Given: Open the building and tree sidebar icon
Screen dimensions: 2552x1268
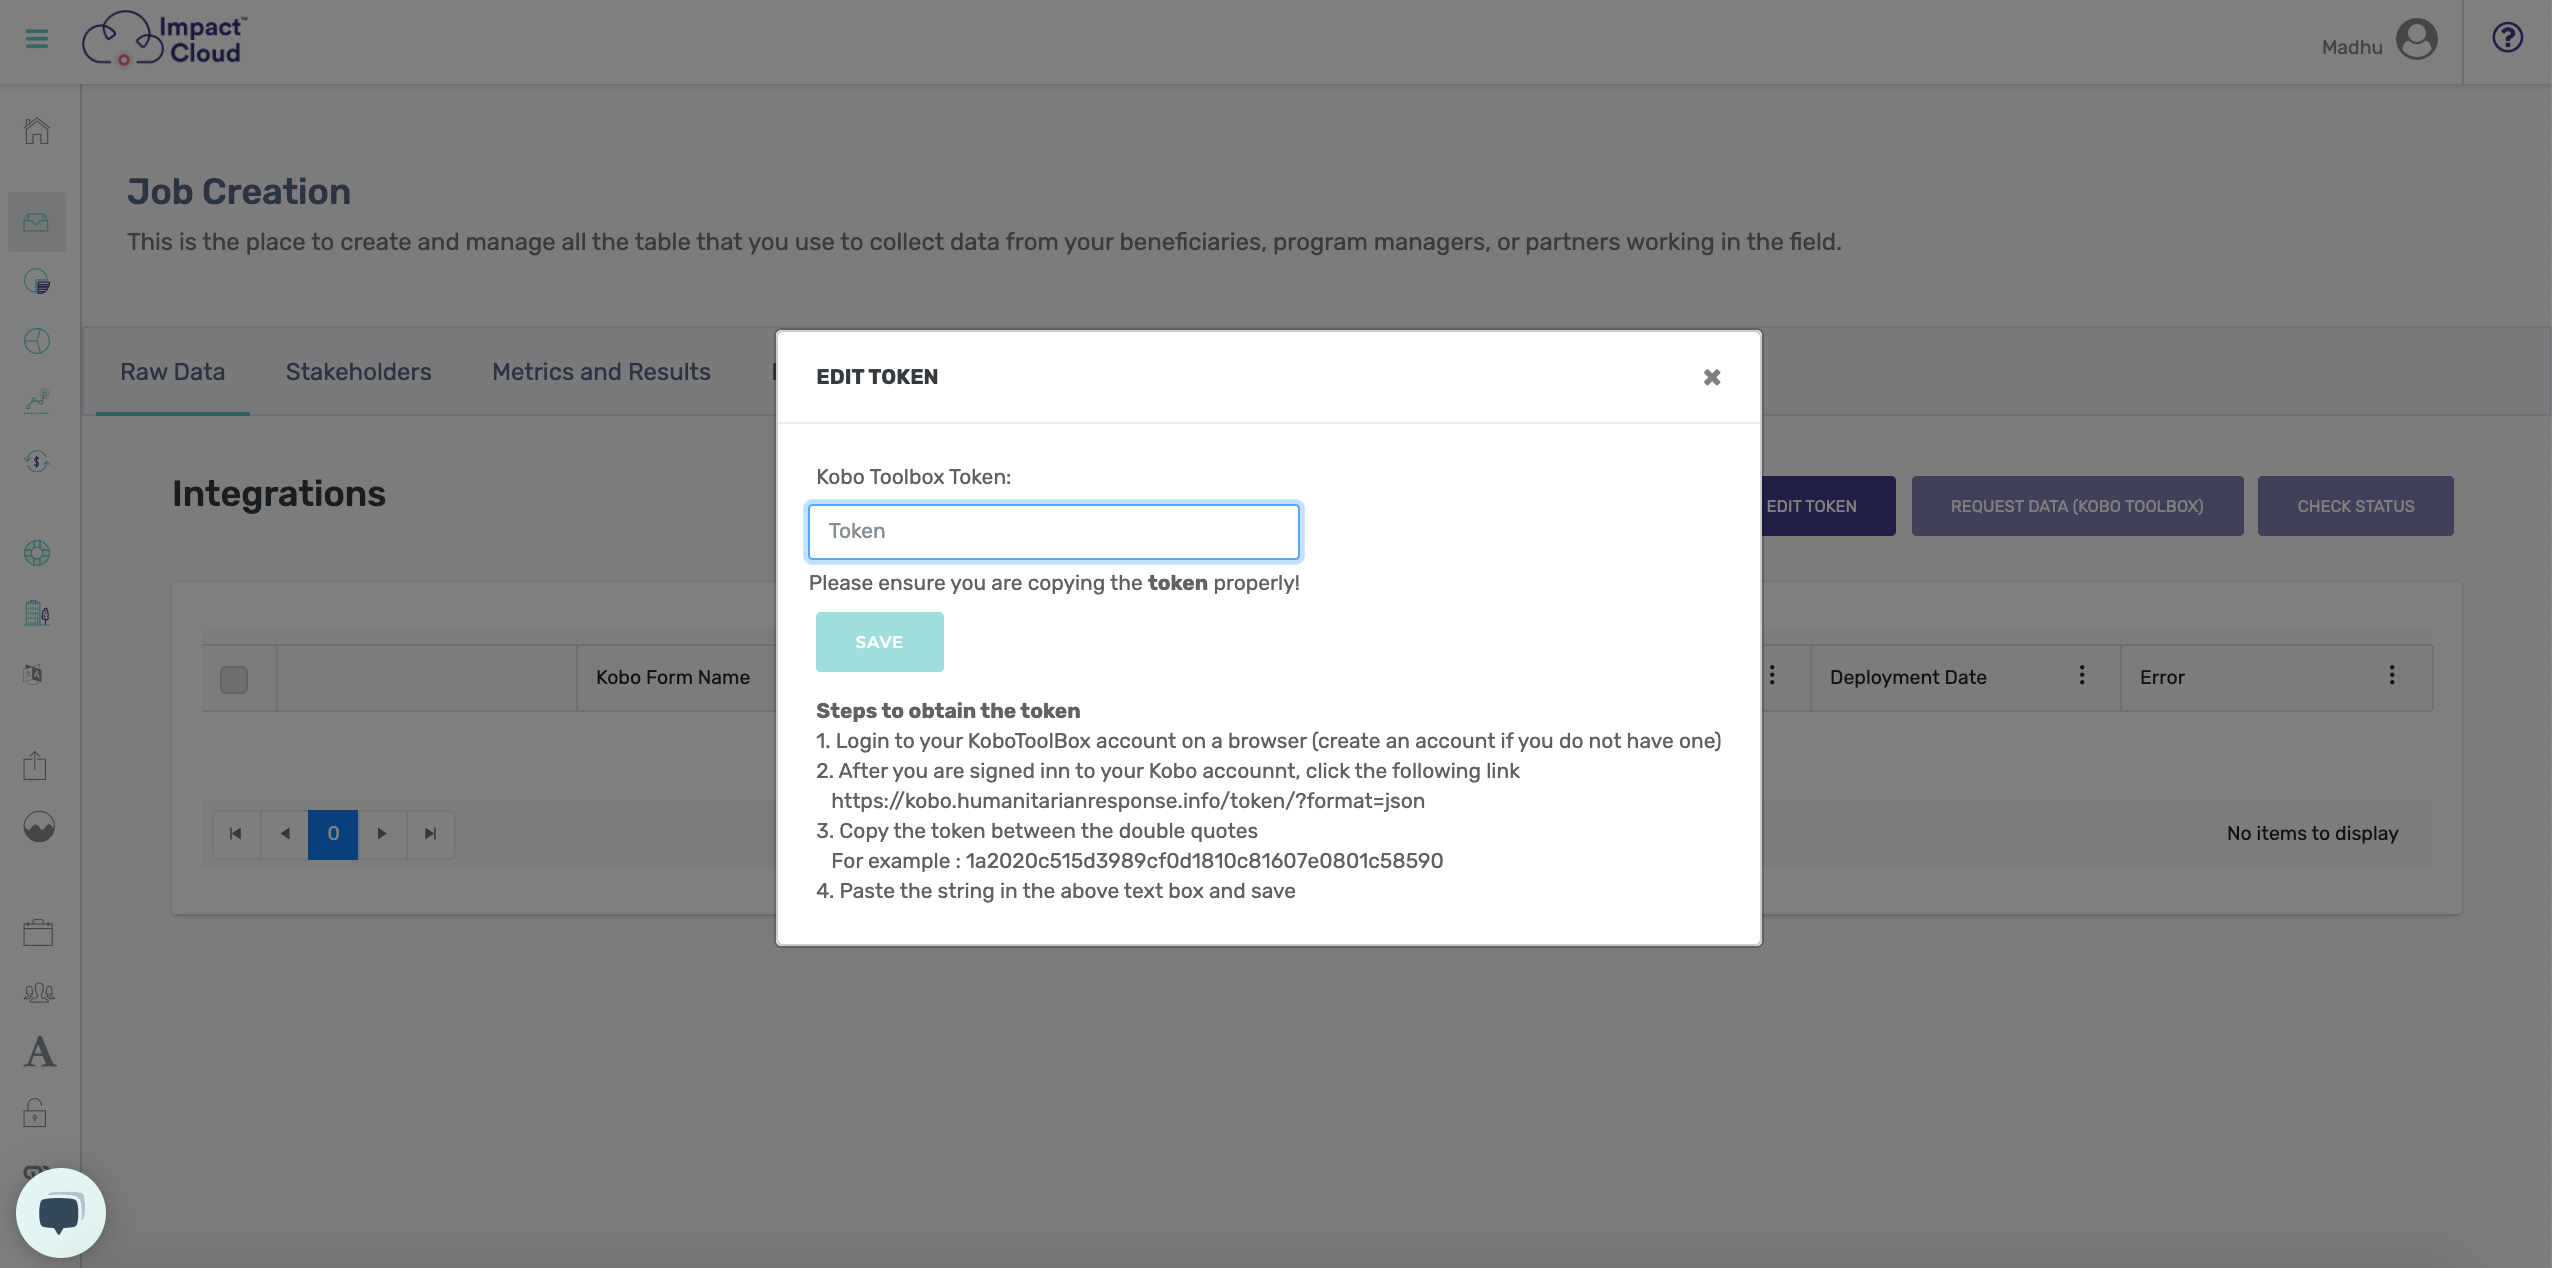Looking at the screenshot, I should click(x=37, y=613).
